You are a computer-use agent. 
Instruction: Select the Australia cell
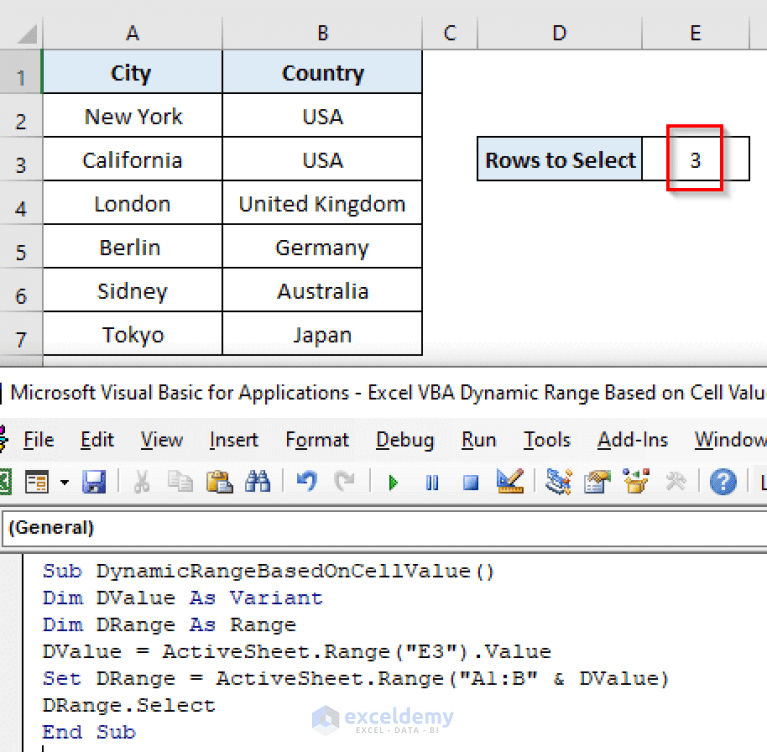[x=322, y=290]
